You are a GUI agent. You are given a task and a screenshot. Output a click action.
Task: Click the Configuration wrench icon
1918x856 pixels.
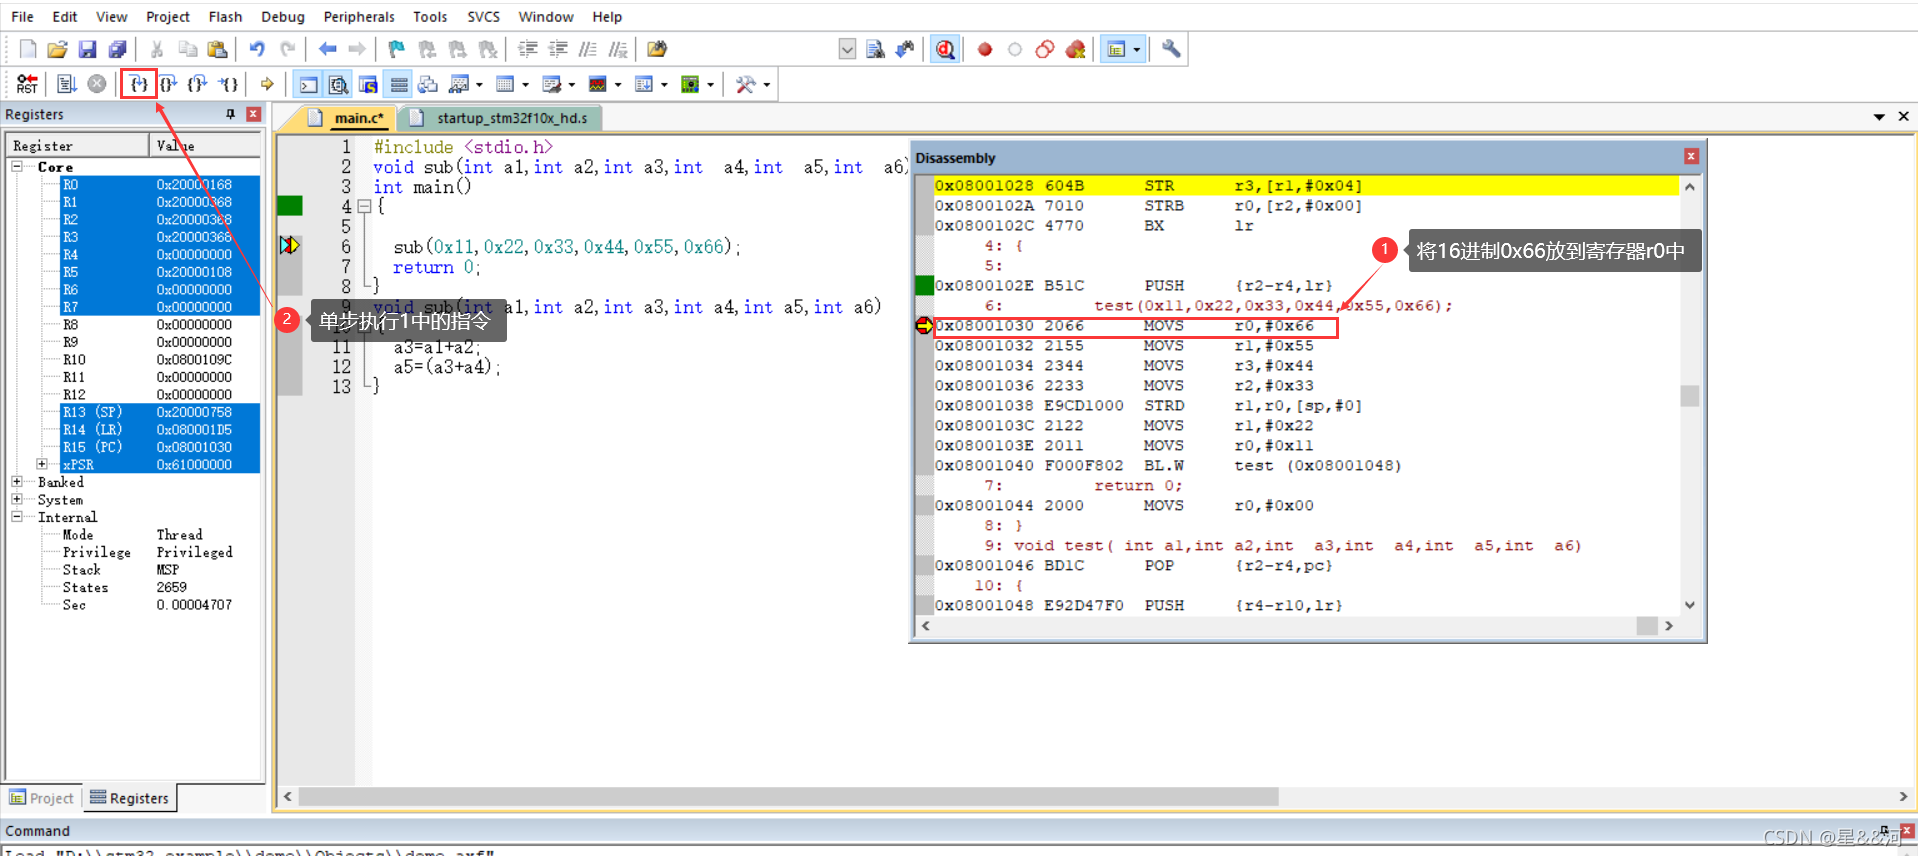tap(1171, 49)
